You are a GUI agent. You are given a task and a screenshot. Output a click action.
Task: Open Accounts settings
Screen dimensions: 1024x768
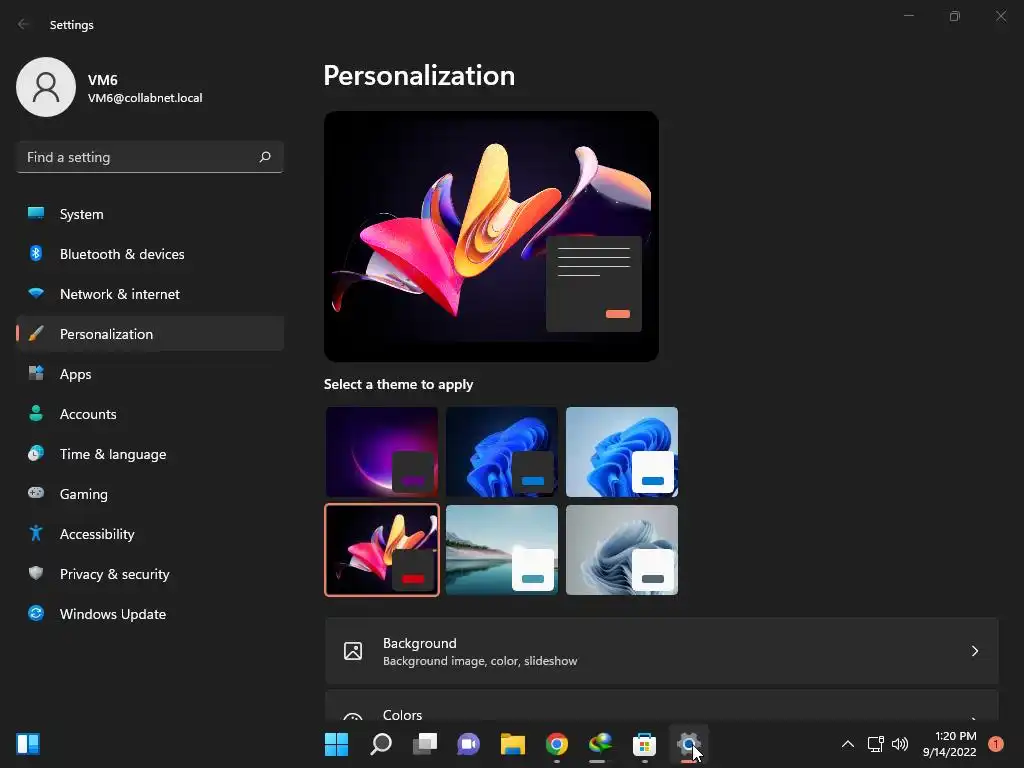tap(150, 414)
